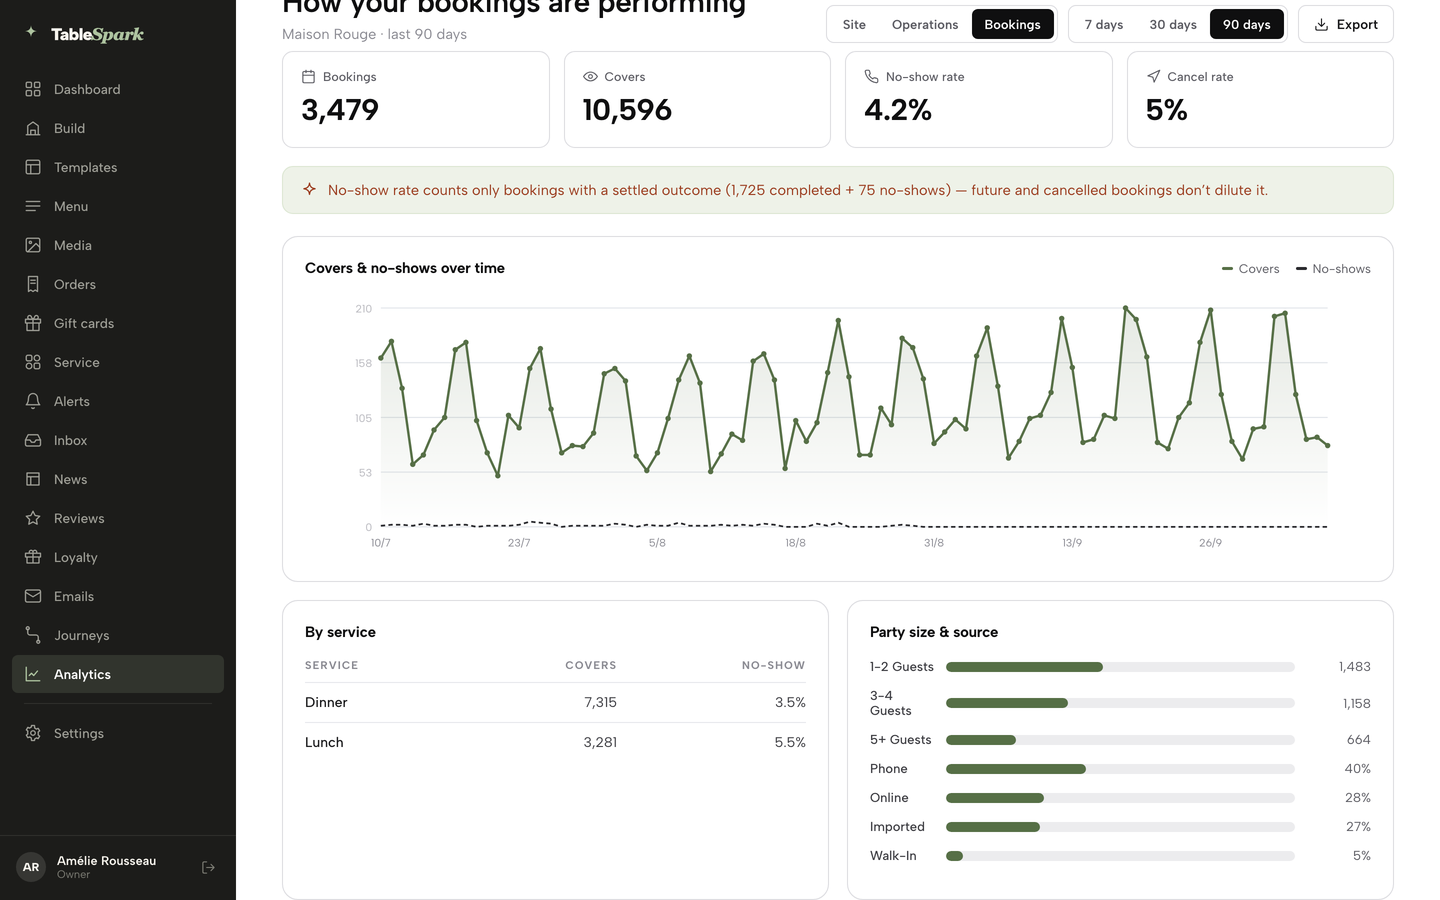
Task: Click the News newspaper icon
Action: tap(33, 479)
